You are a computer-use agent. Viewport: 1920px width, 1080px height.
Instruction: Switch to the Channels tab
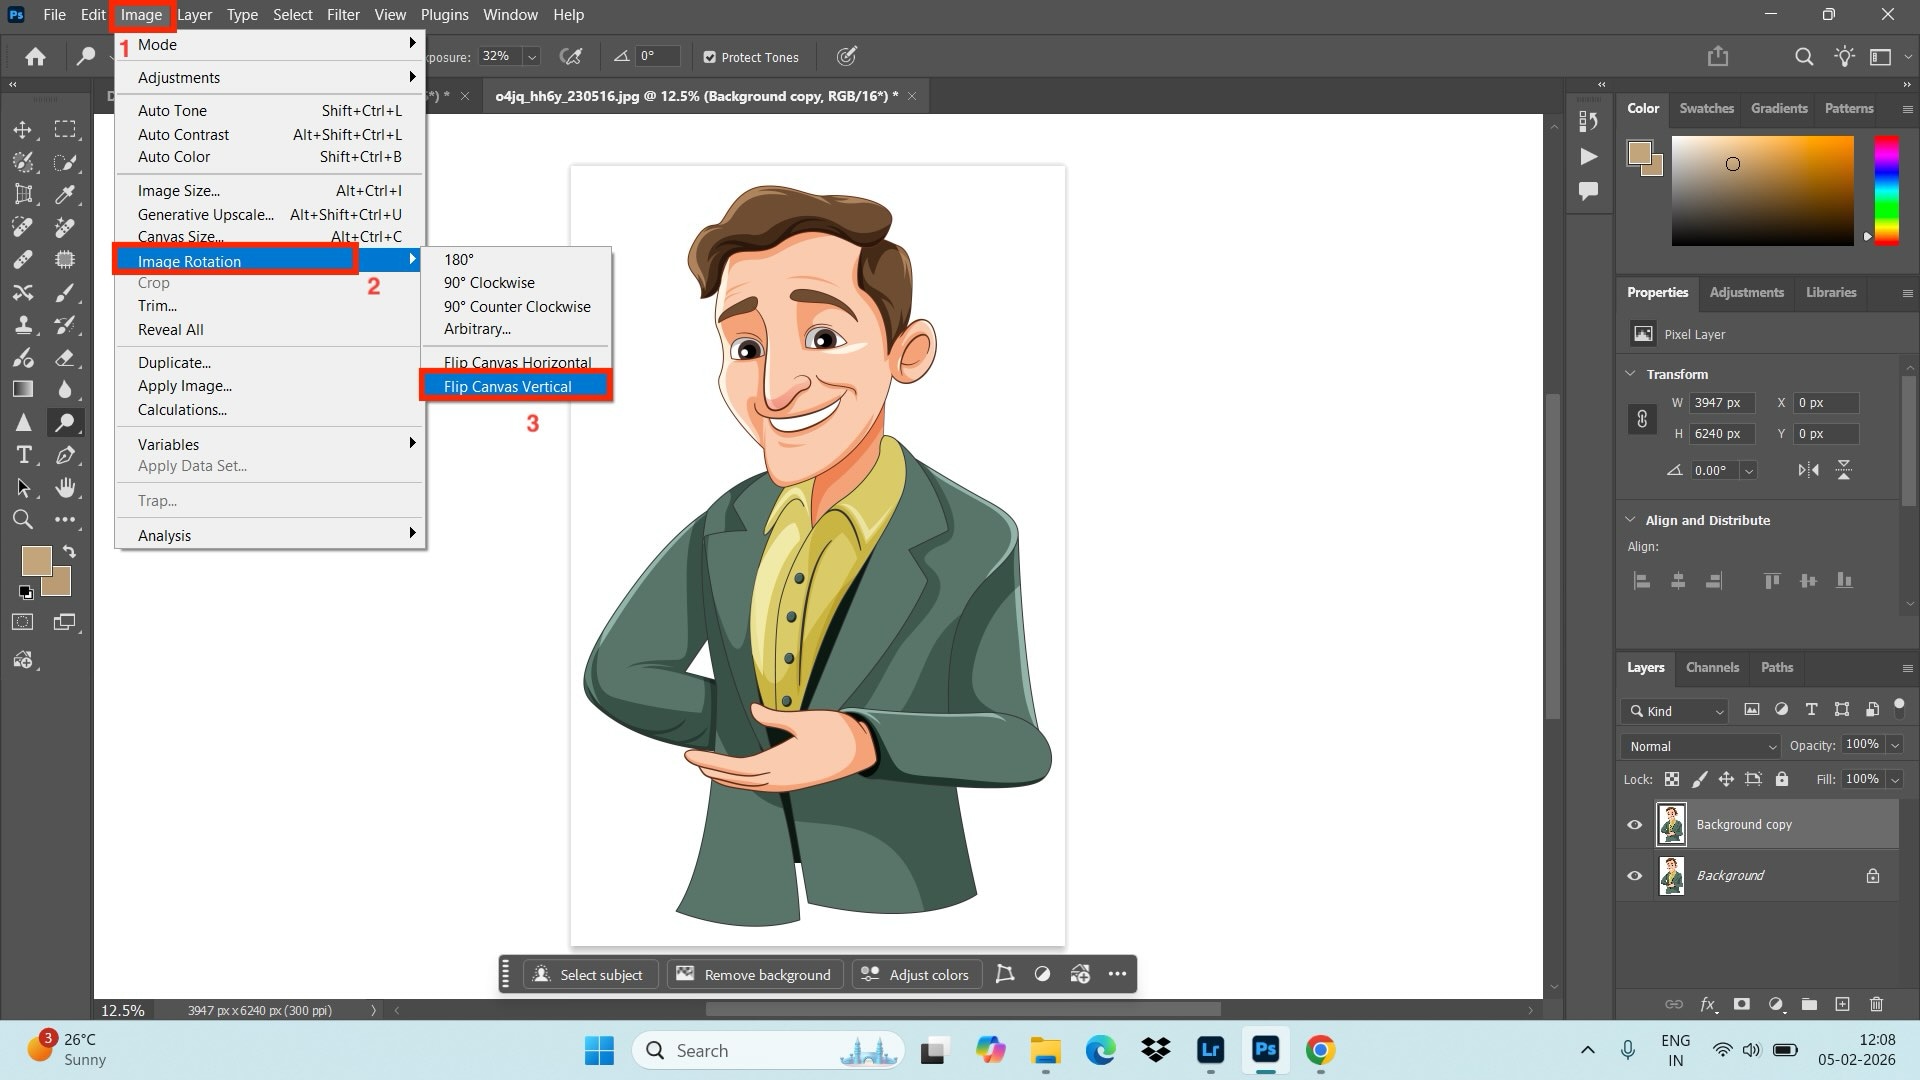click(1712, 667)
